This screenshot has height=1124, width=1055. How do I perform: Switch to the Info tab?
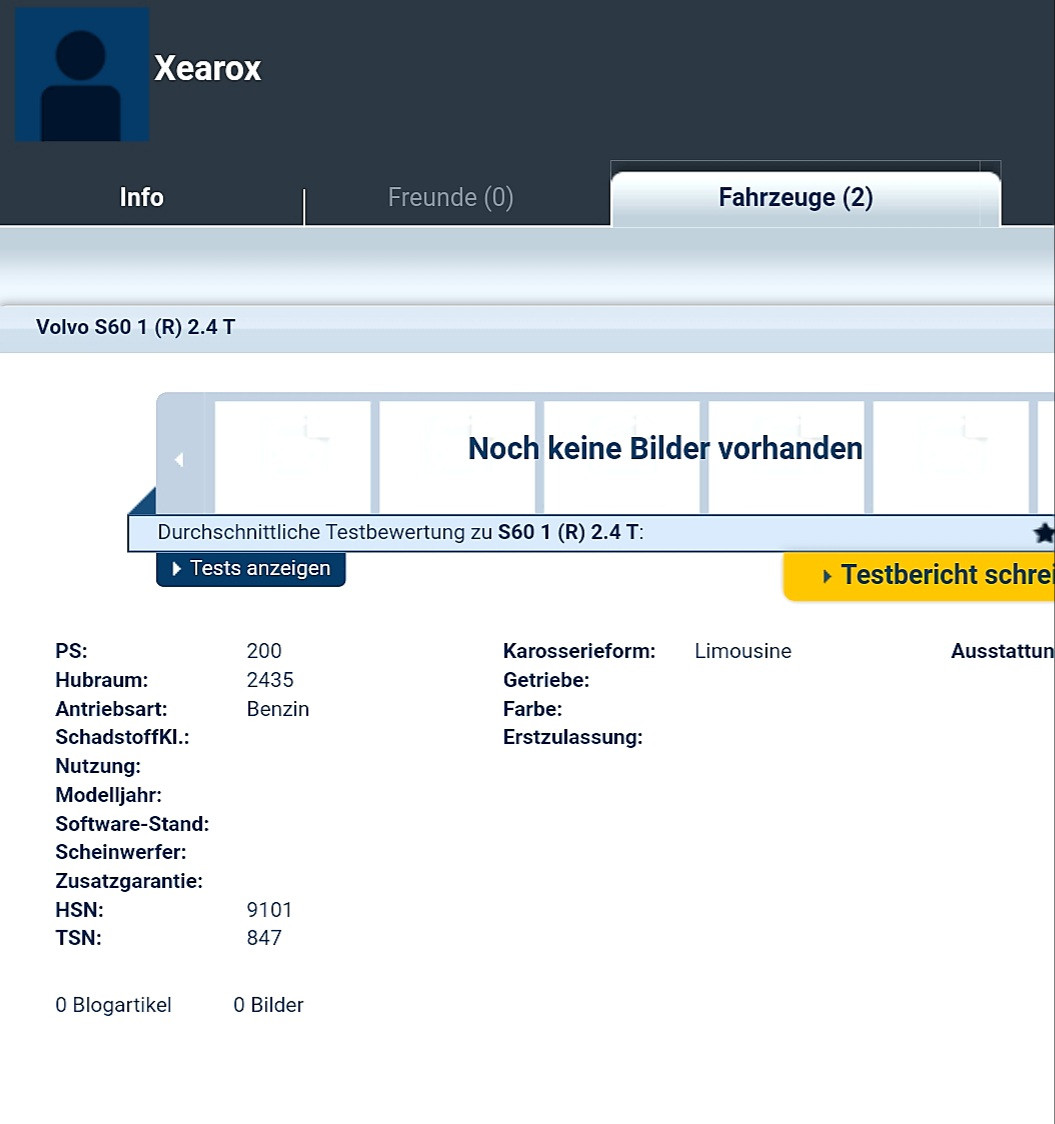coord(140,197)
